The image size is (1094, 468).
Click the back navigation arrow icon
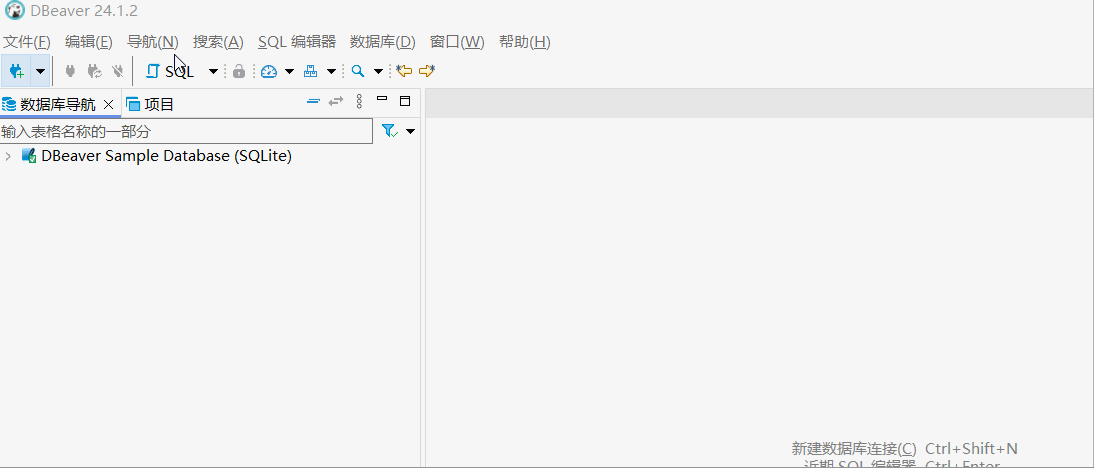pos(404,70)
